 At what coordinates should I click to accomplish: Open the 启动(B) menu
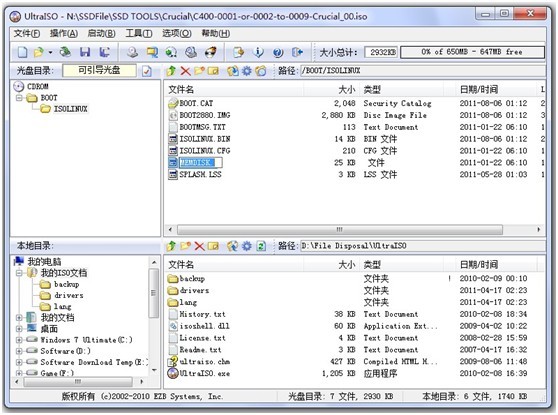[x=101, y=33]
